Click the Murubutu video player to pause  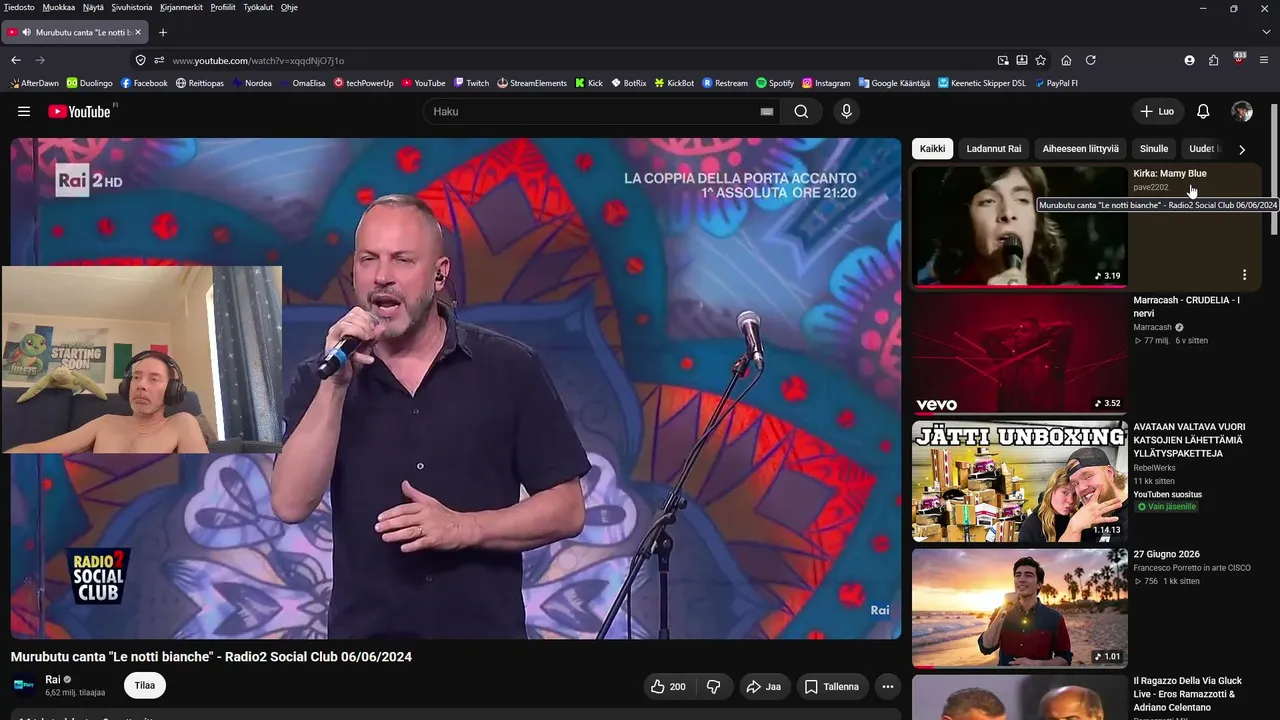(x=456, y=388)
